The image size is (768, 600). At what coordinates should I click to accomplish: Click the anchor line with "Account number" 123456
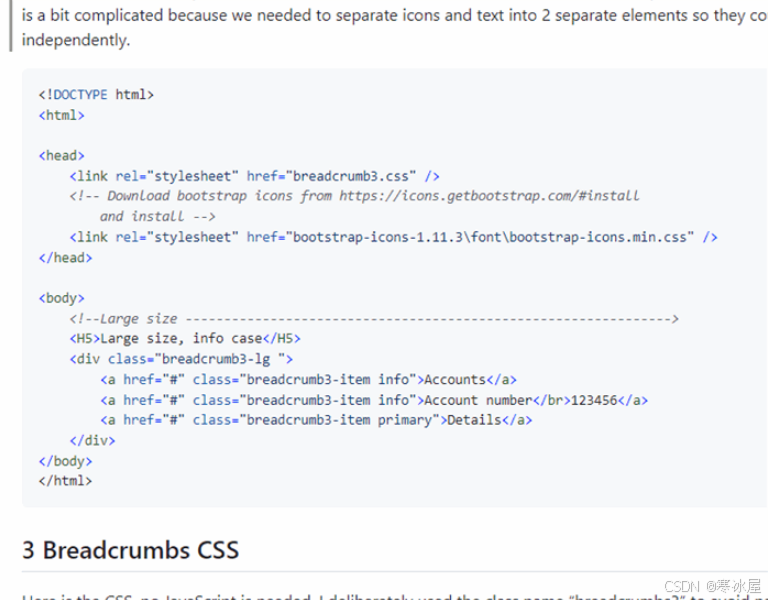[374, 400]
